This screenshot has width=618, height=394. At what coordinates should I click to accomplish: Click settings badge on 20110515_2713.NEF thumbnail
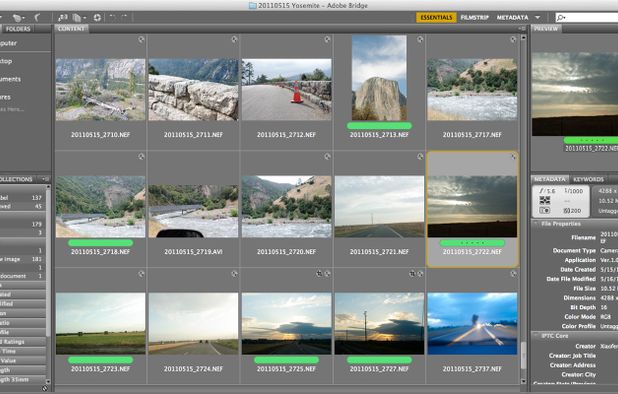point(420,39)
